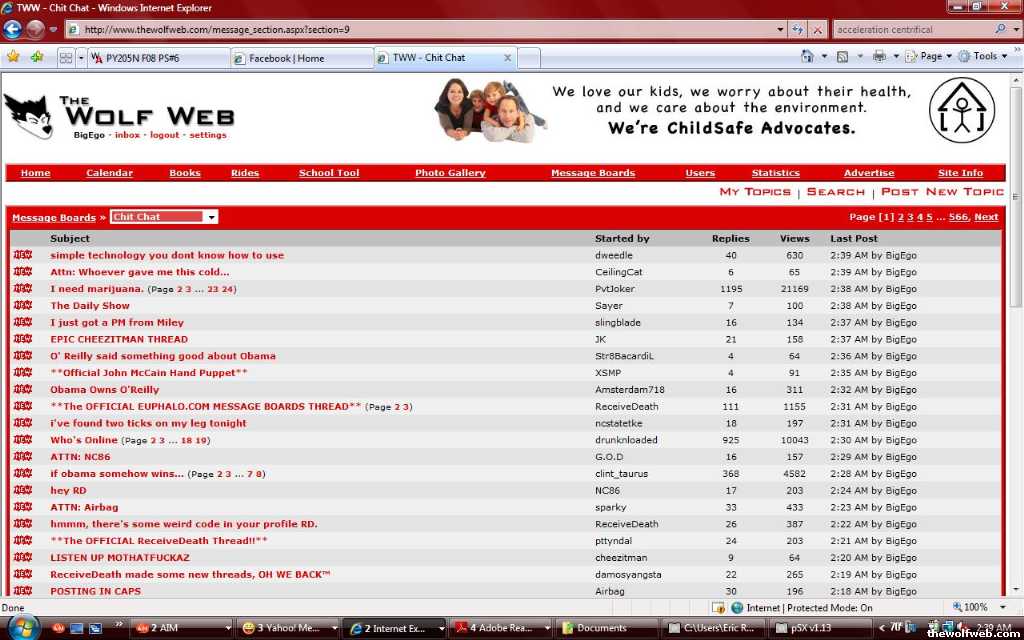
Task: Click the Add to Favorites icon
Action: tap(37, 57)
